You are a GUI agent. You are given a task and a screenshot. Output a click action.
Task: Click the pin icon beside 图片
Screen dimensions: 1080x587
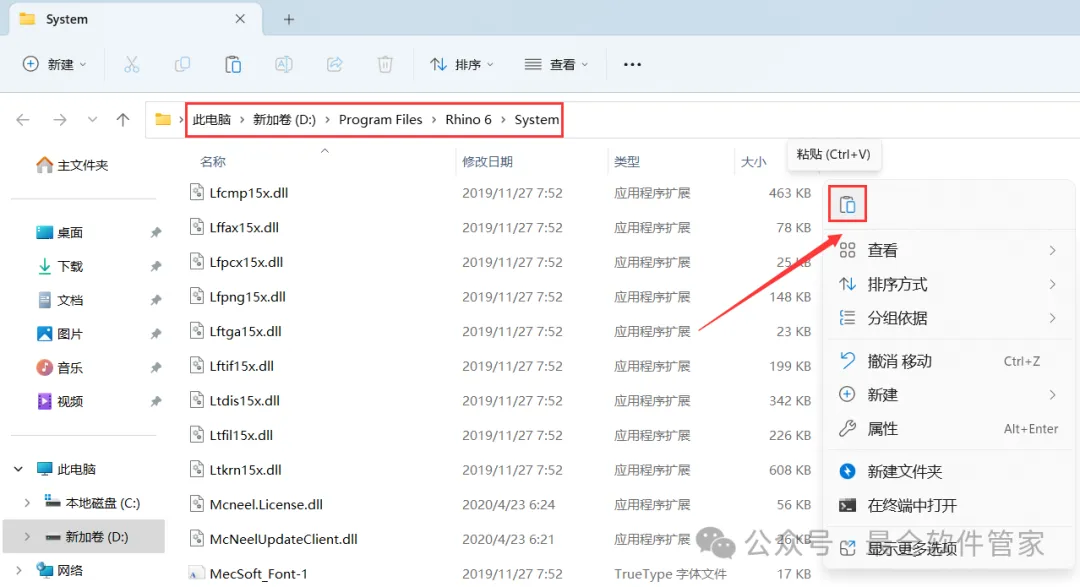[x=156, y=334]
